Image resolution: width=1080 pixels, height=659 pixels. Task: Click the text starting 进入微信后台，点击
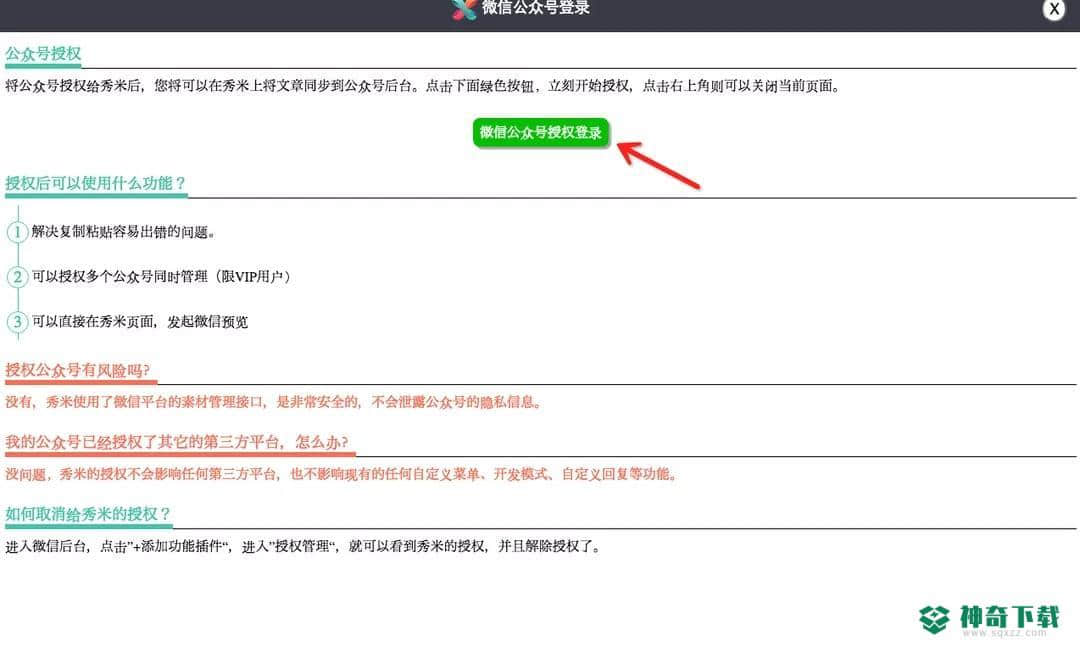coord(304,547)
